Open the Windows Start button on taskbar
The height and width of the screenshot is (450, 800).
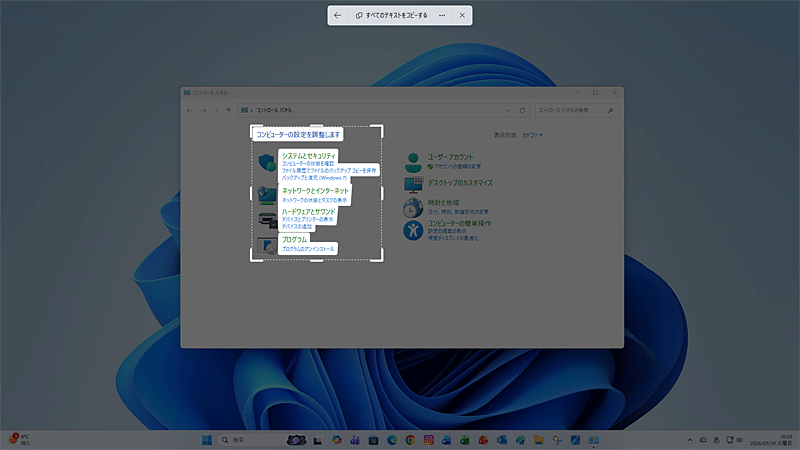point(207,439)
